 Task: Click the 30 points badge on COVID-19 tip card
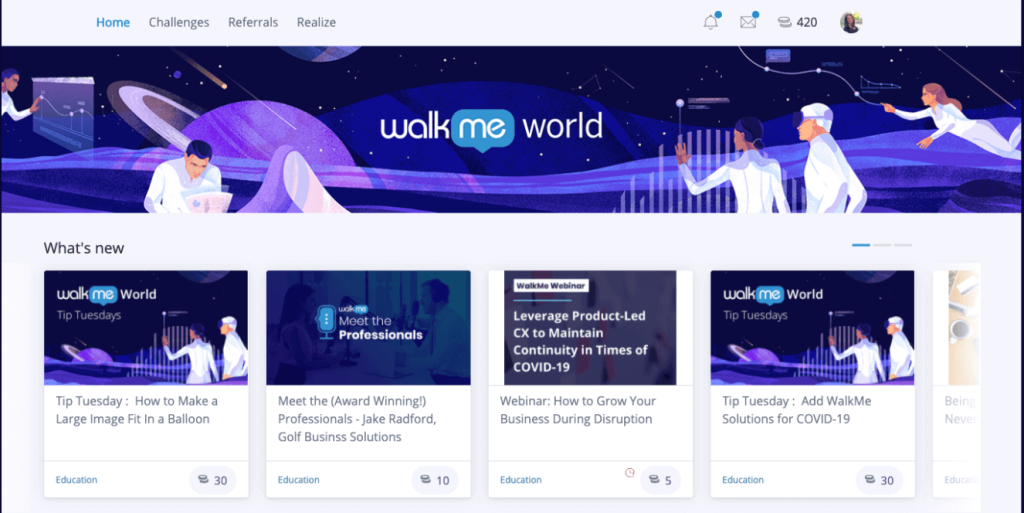click(x=878, y=480)
